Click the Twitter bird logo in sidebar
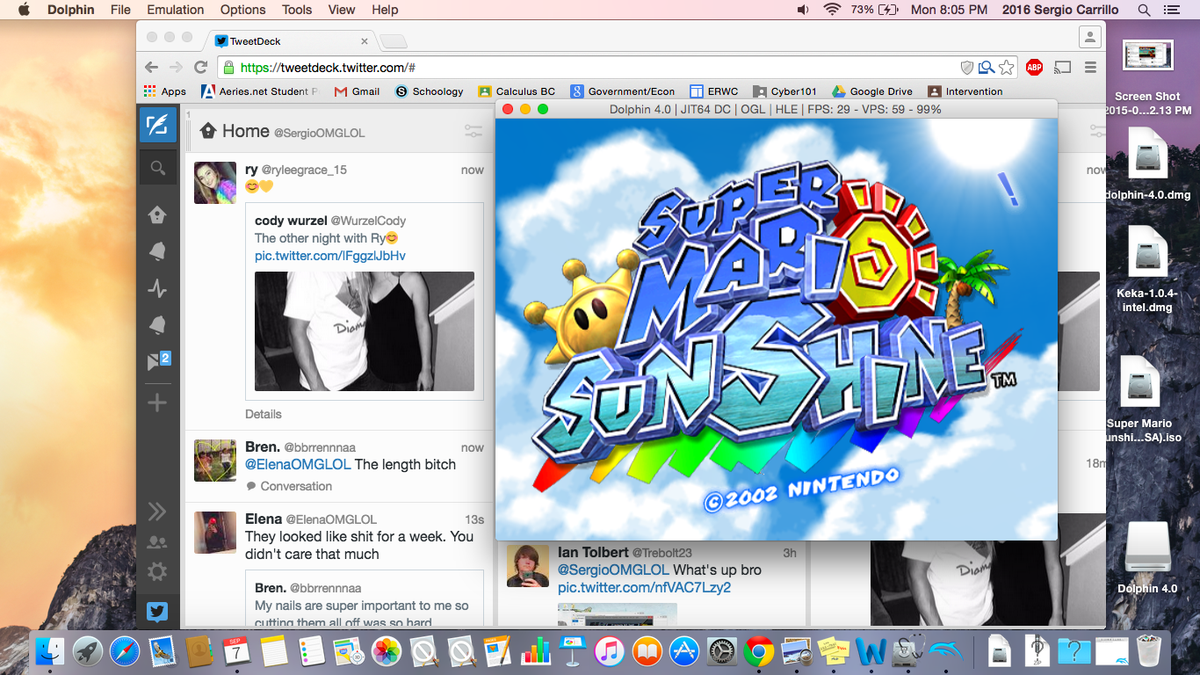 [157, 612]
